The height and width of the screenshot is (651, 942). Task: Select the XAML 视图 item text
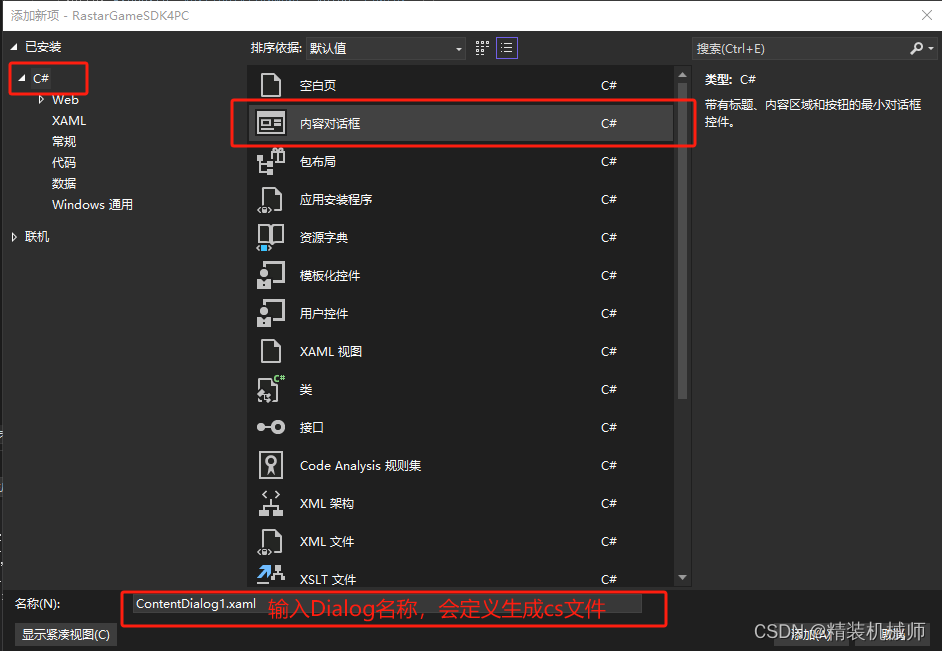tap(331, 351)
